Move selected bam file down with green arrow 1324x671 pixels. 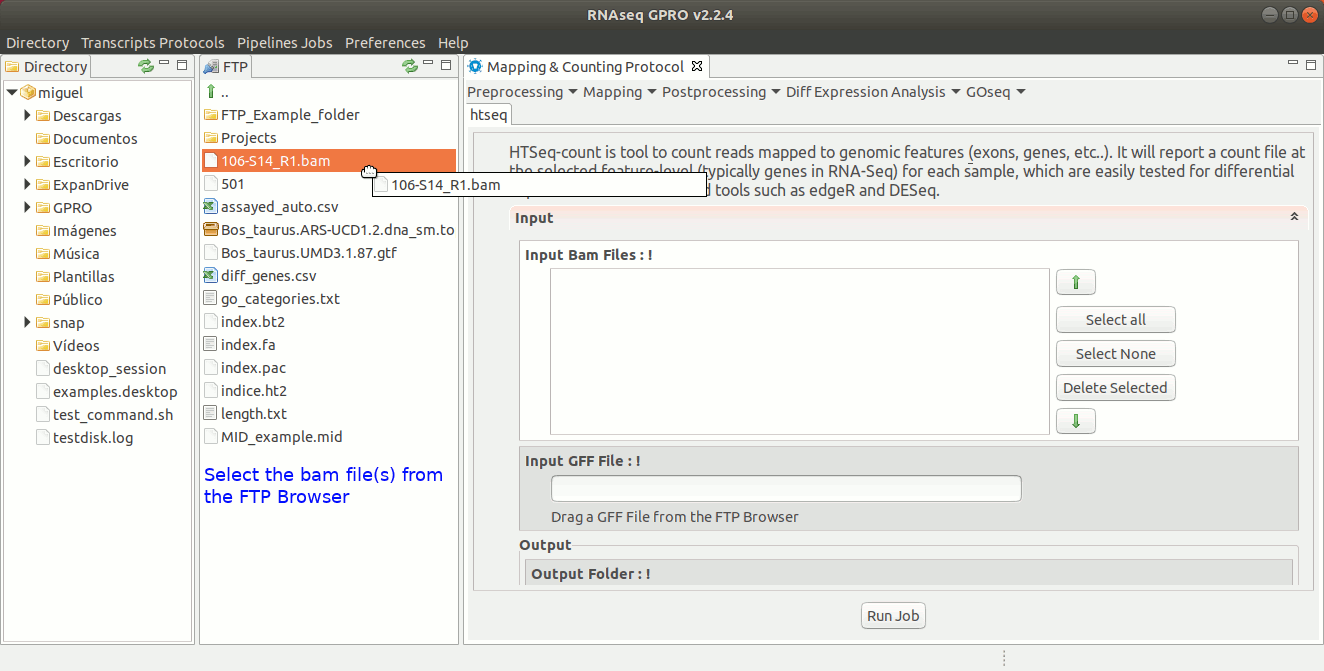1075,421
